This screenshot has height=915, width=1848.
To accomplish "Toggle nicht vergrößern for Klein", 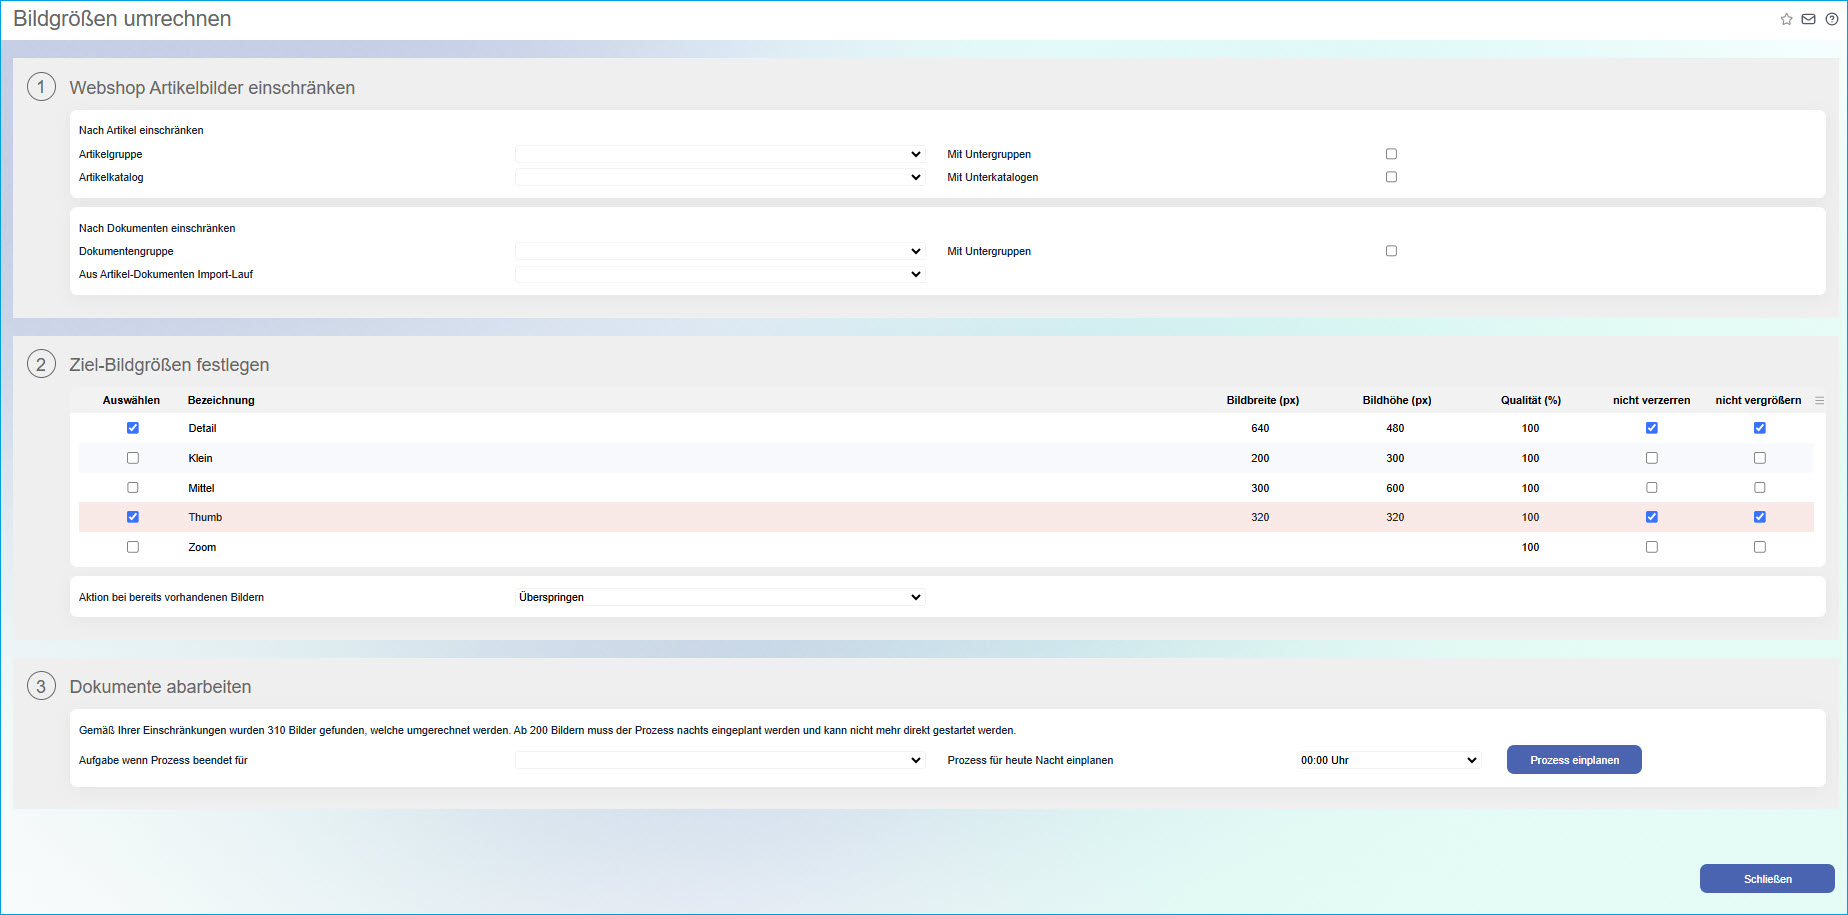I will coord(1760,458).
